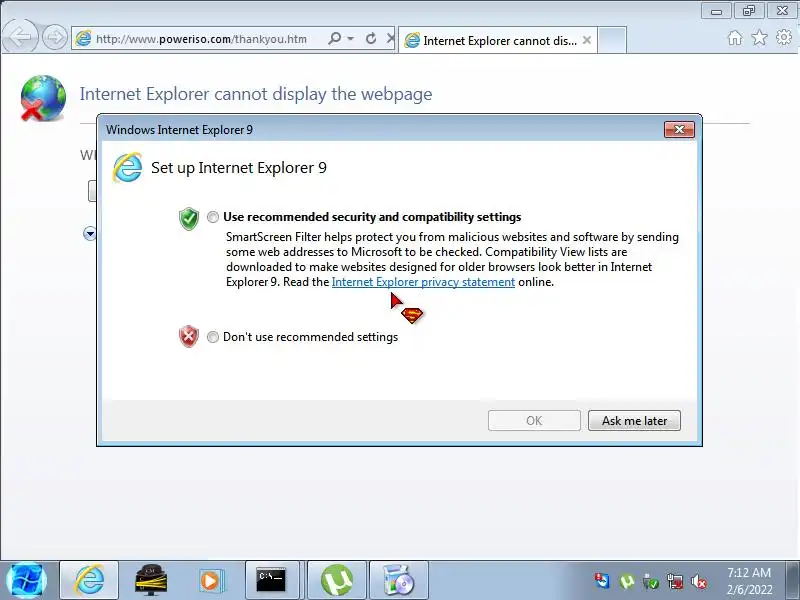Click the globe error icon on page
This screenshot has height=600, width=800.
tap(43, 98)
